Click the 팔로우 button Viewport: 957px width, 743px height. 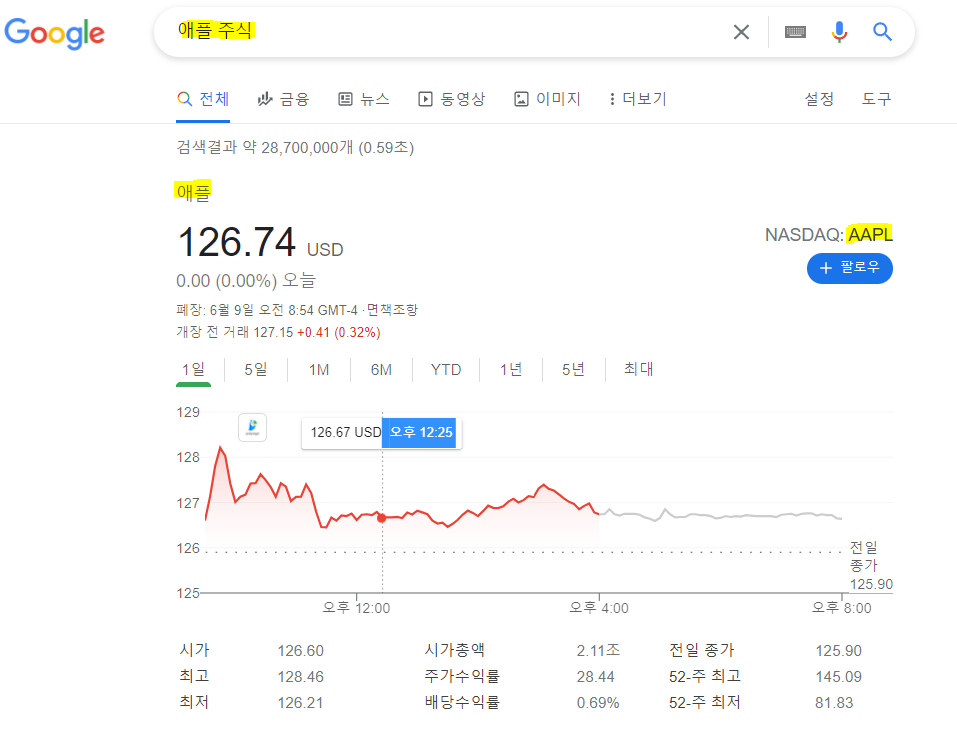850,268
